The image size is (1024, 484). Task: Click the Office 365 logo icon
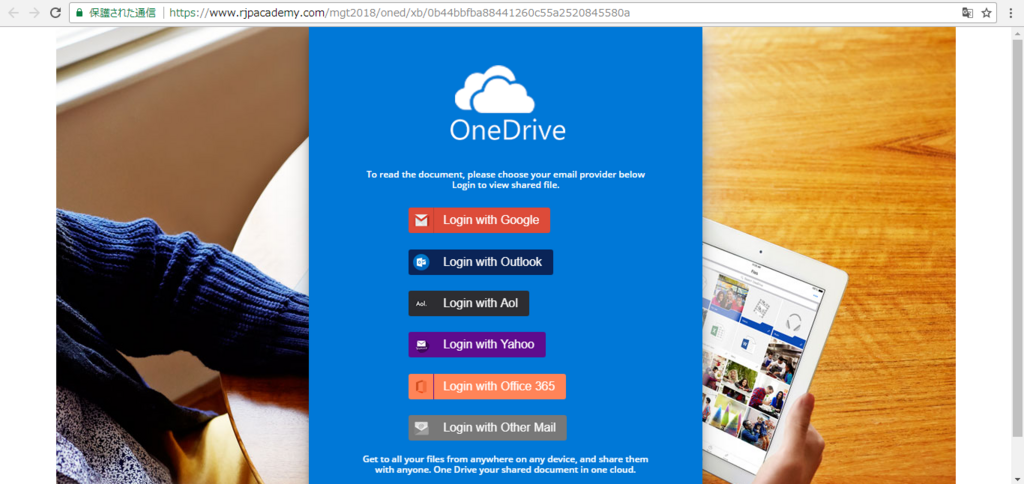click(x=421, y=386)
